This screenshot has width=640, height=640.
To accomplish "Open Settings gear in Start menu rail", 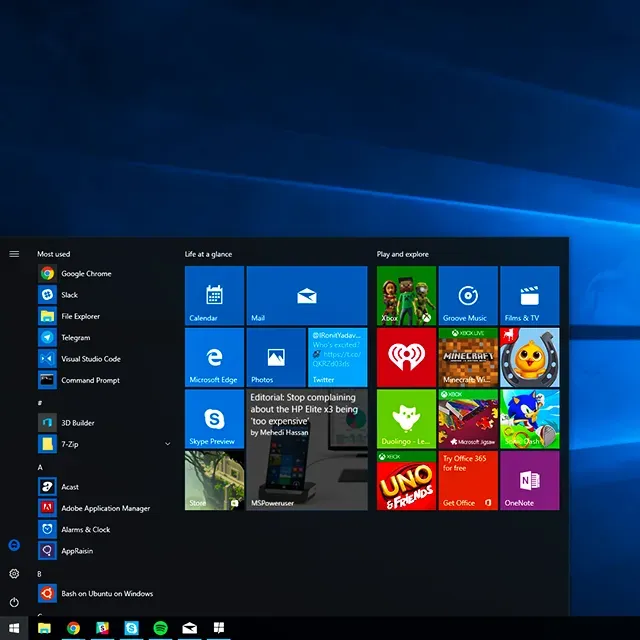I will click(14, 574).
